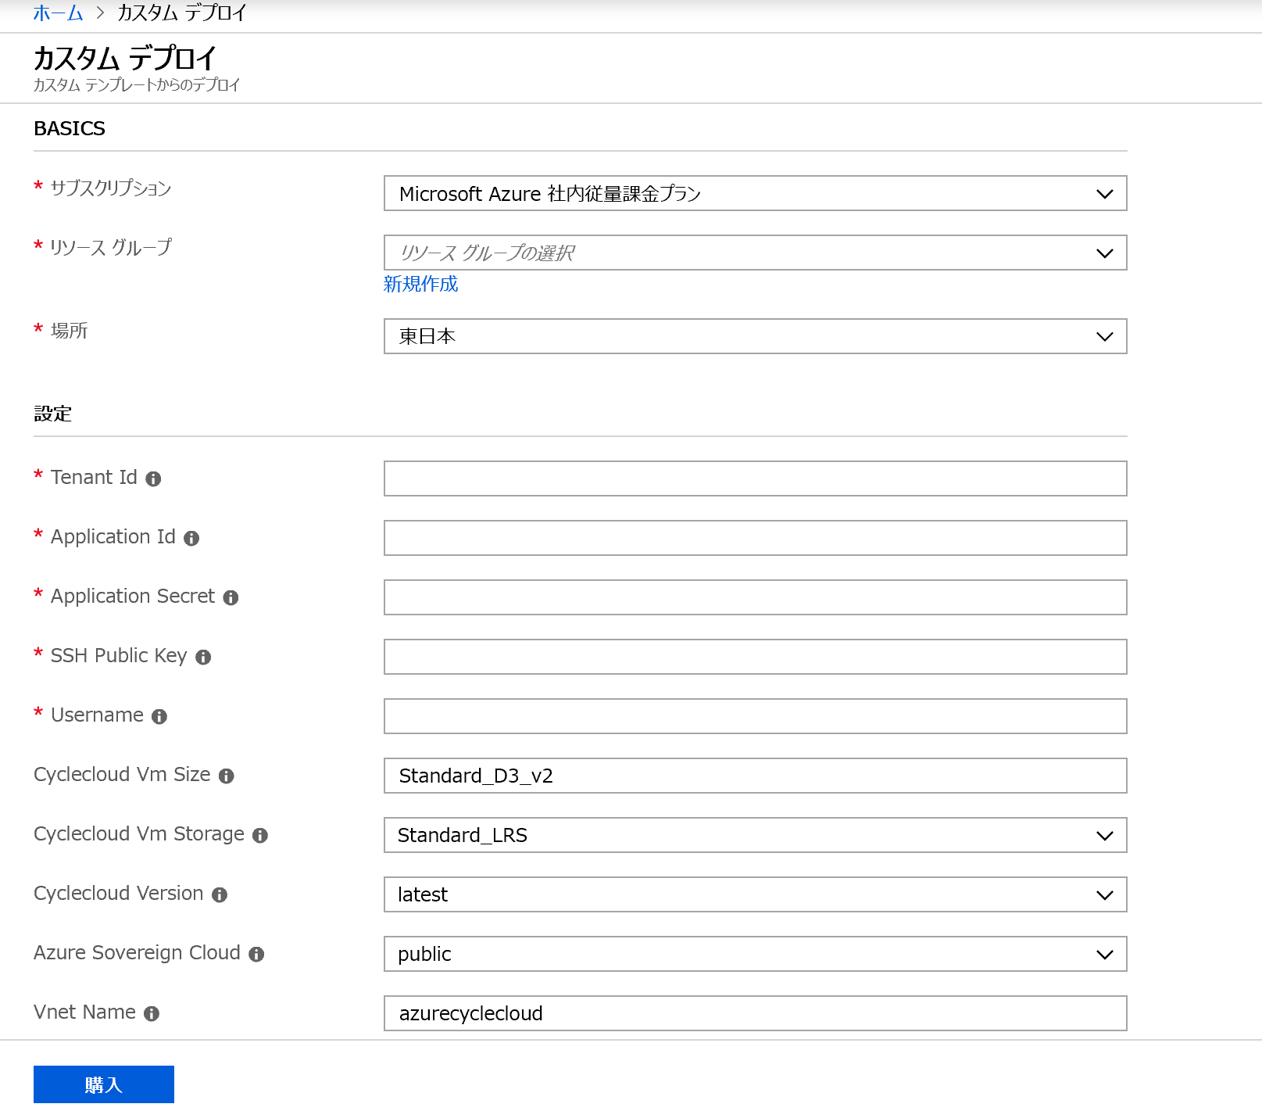
Task: Open the Username info tooltip icon
Action: pos(159,716)
